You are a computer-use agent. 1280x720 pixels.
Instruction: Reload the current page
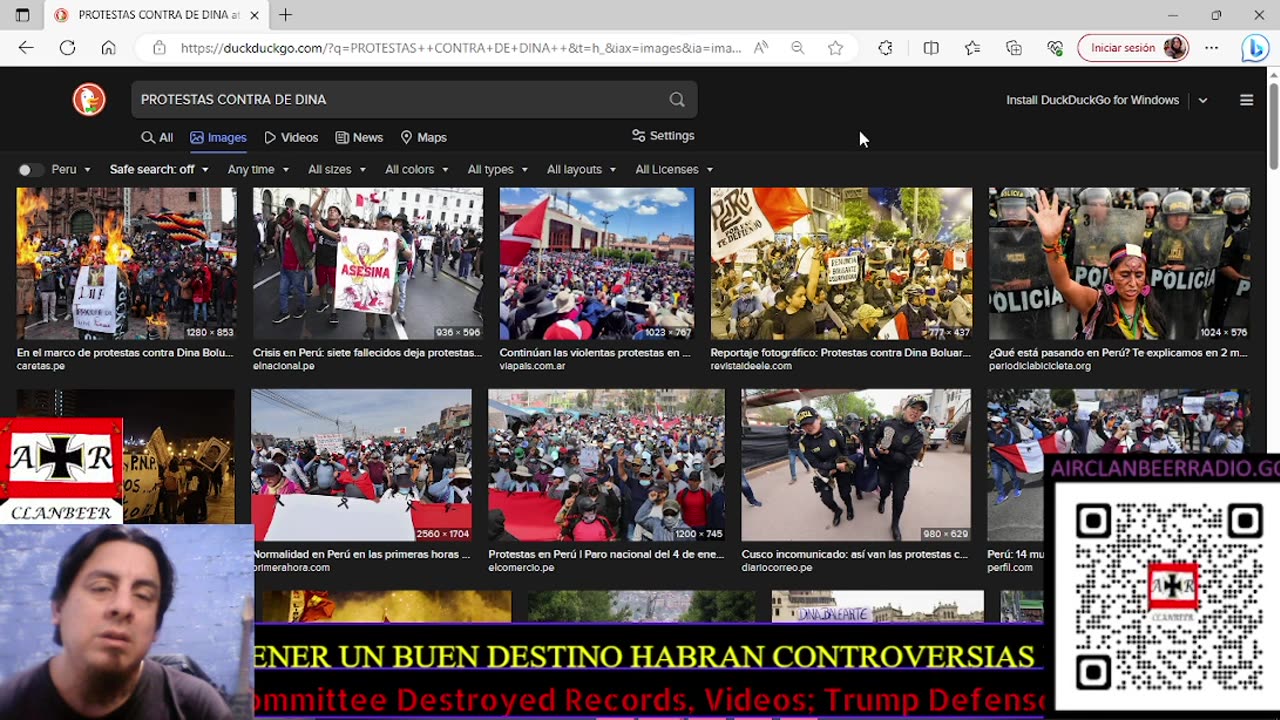67,48
